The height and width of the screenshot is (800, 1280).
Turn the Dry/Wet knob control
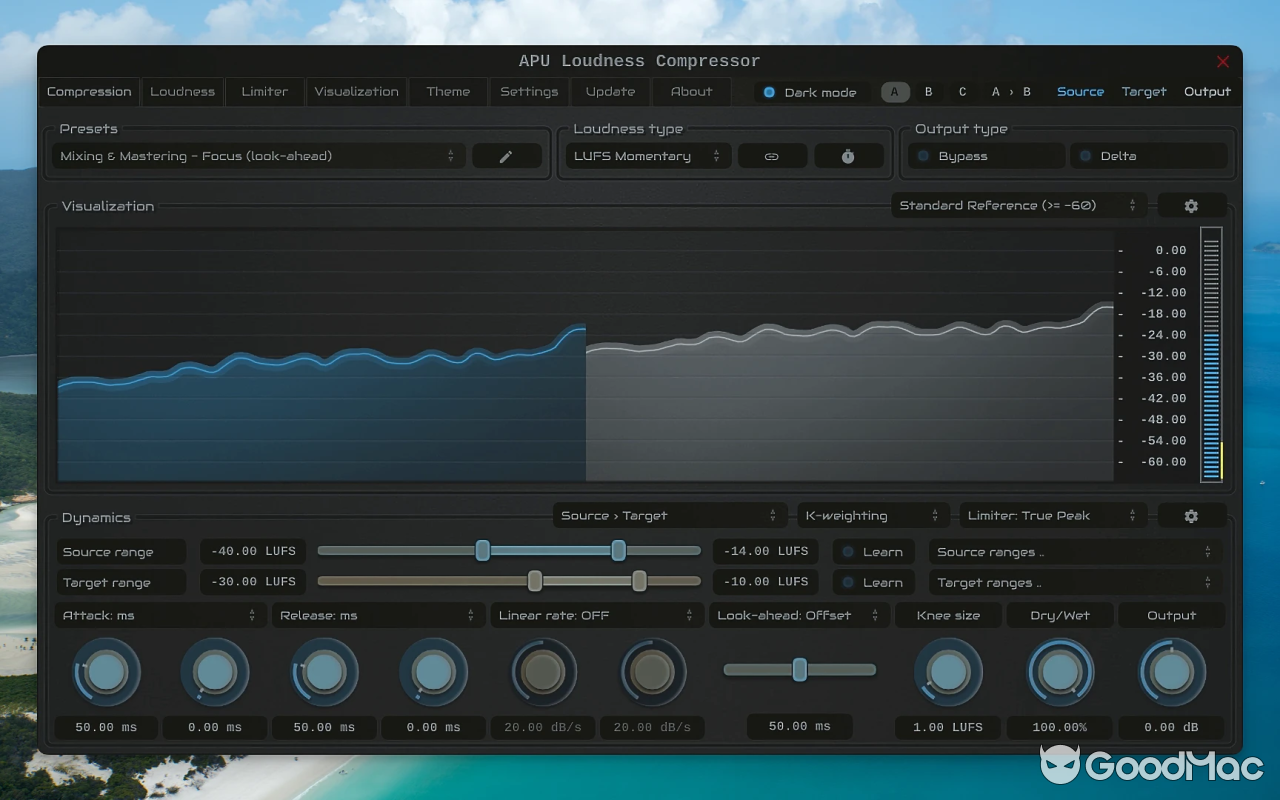click(x=1060, y=671)
